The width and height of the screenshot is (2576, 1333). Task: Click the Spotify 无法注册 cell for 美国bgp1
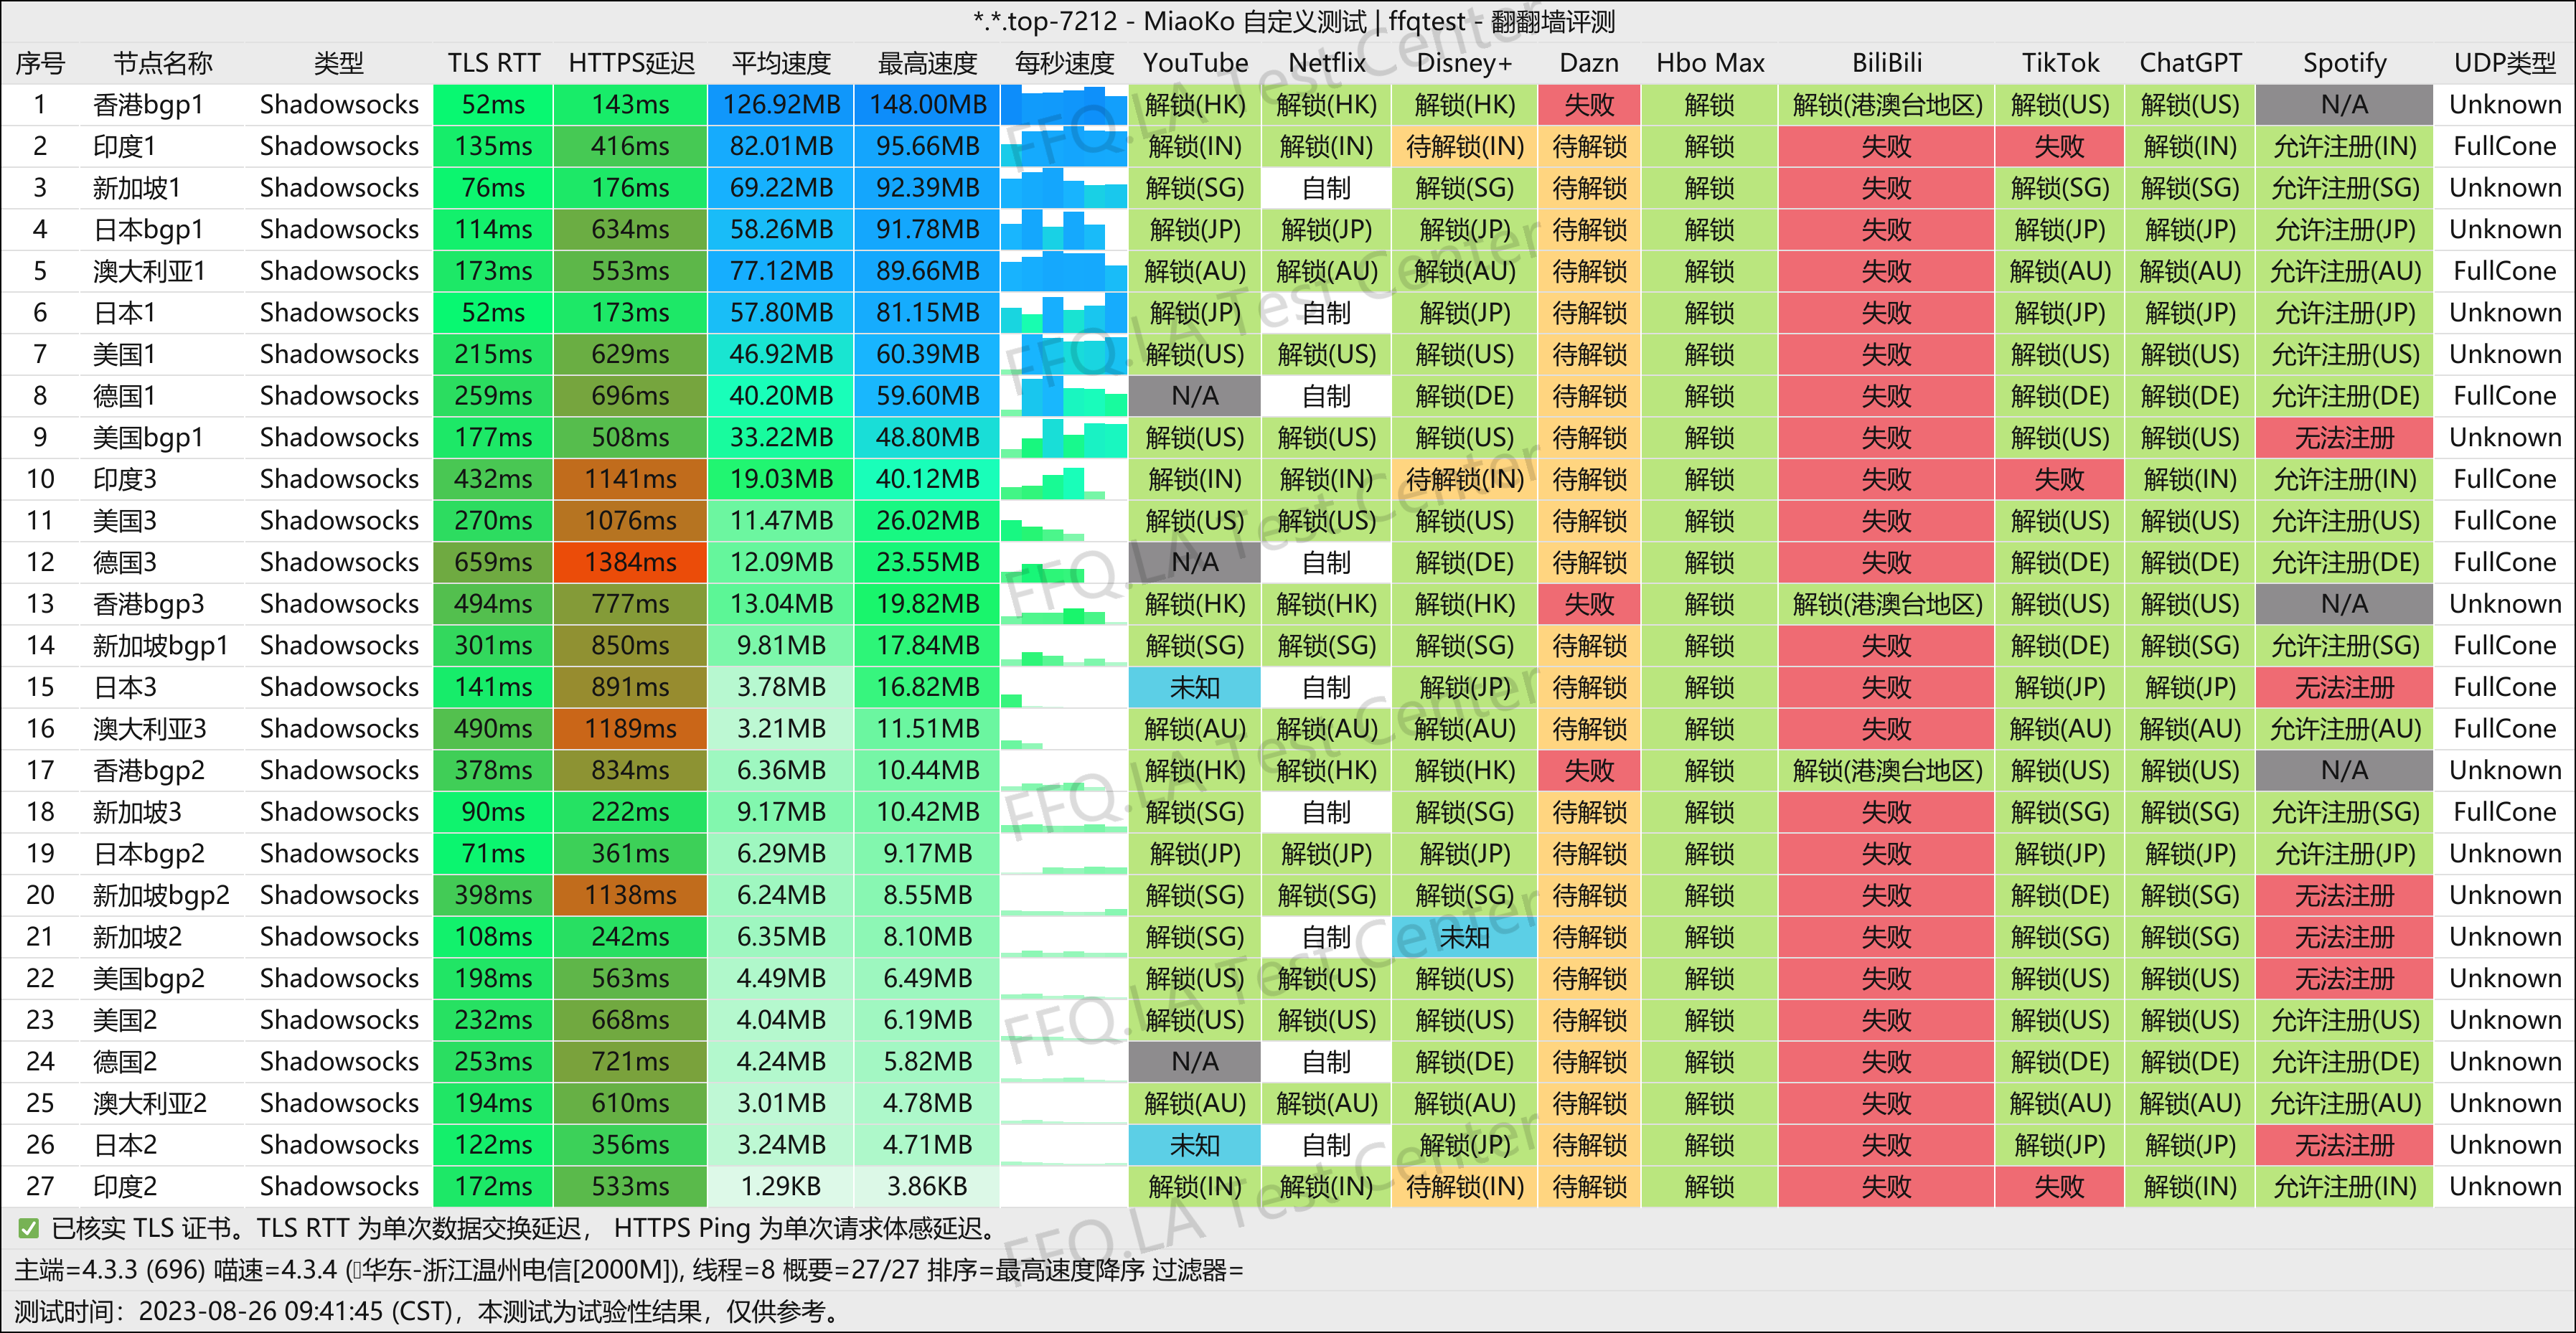click(2344, 438)
